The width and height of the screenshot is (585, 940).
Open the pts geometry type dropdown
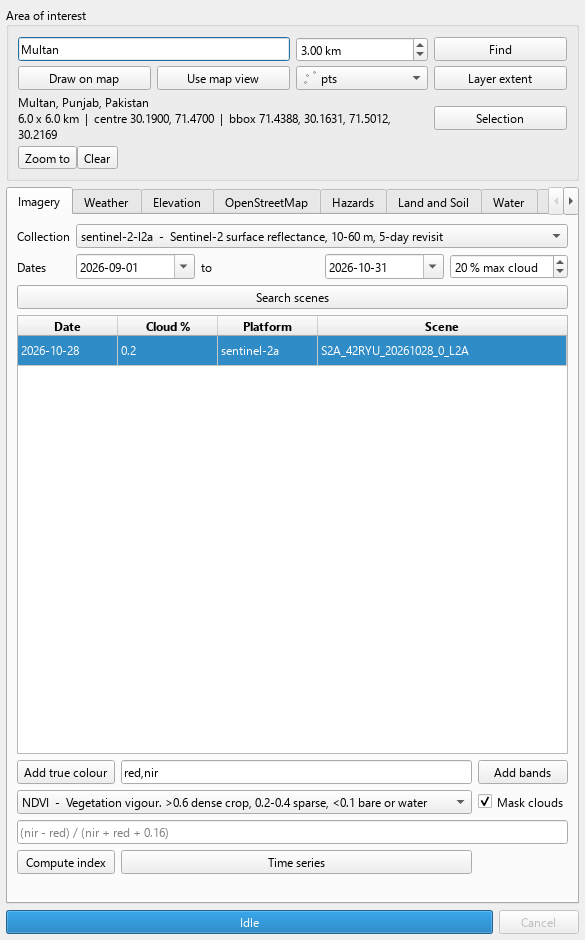361,79
